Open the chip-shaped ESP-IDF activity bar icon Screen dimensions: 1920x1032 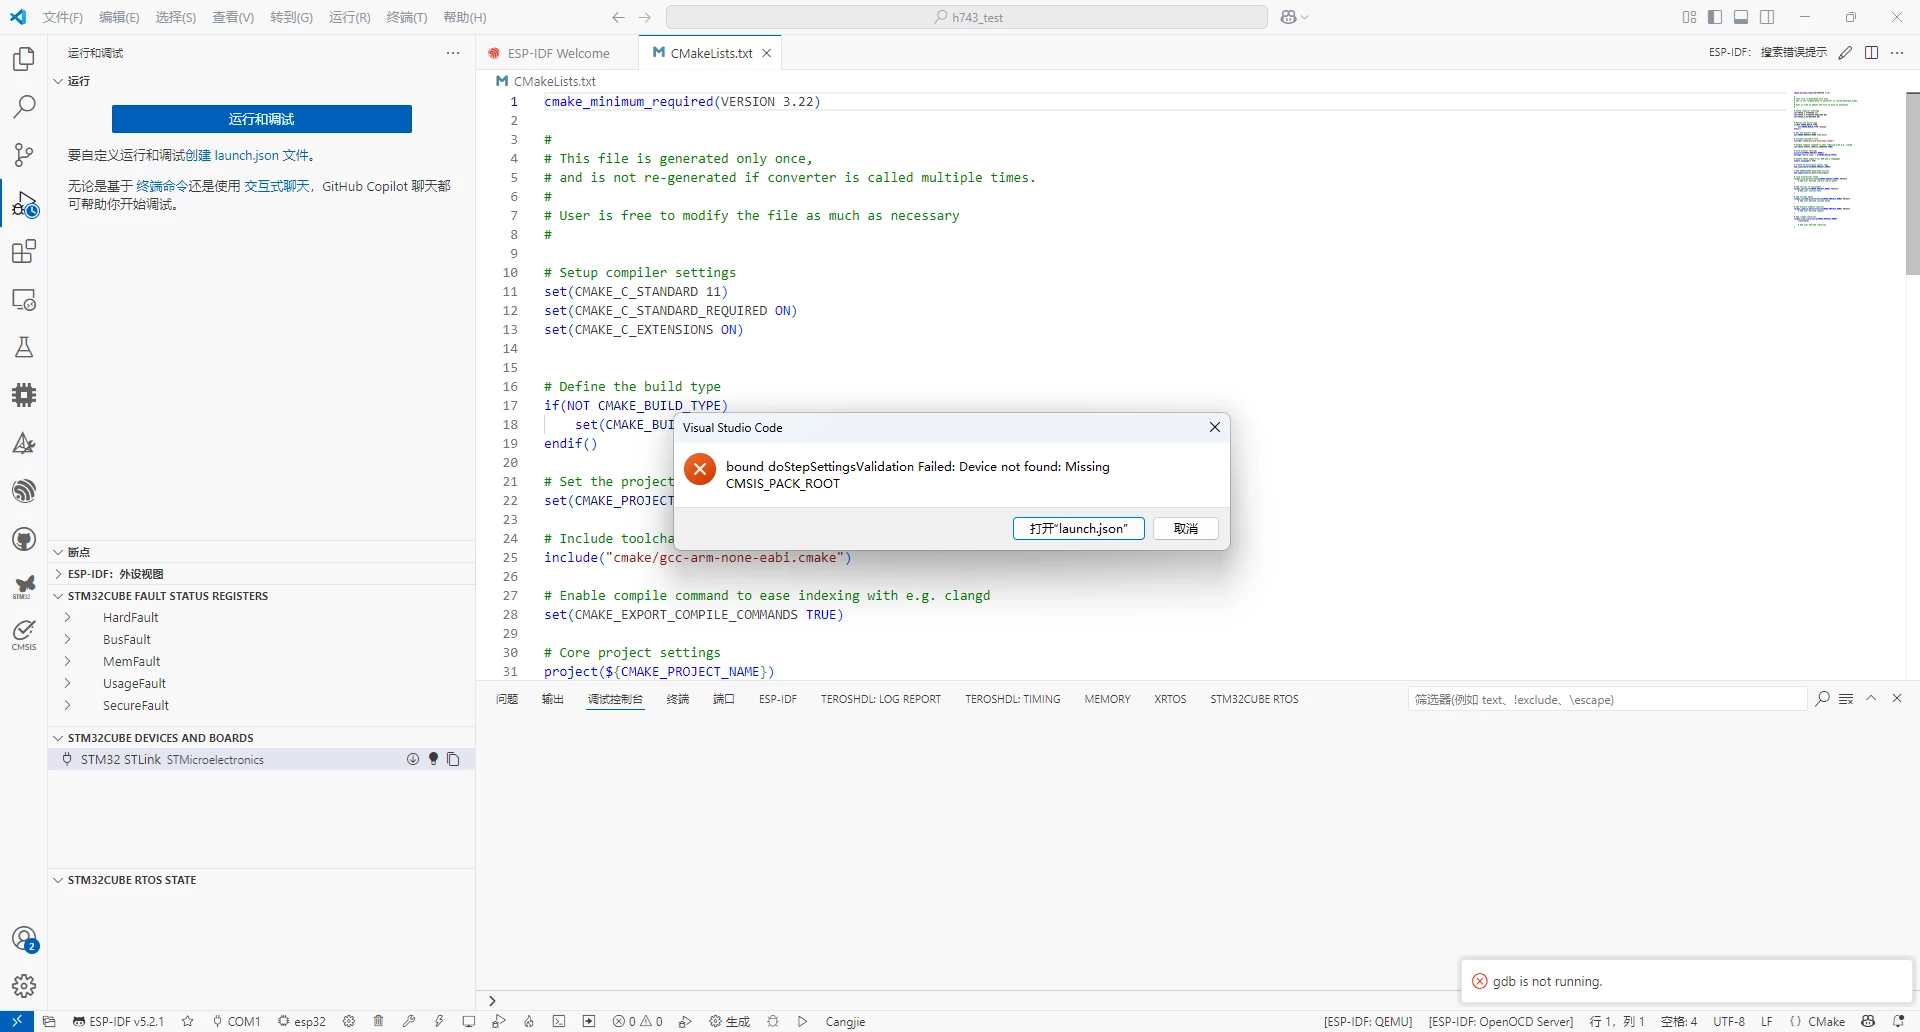pyautogui.click(x=24, y=395)
